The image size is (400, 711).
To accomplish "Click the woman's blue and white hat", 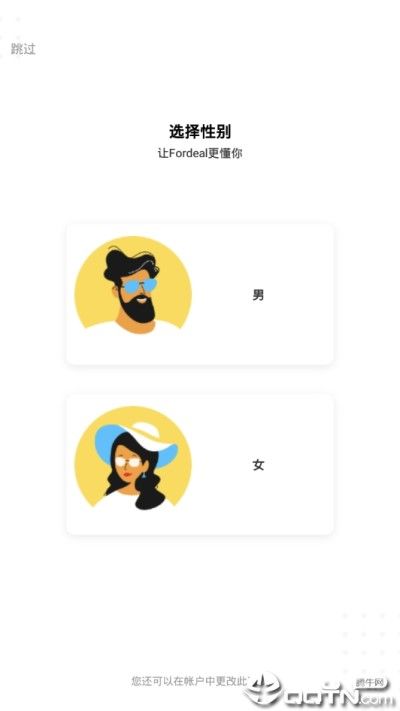I will (x=136, y=443).
